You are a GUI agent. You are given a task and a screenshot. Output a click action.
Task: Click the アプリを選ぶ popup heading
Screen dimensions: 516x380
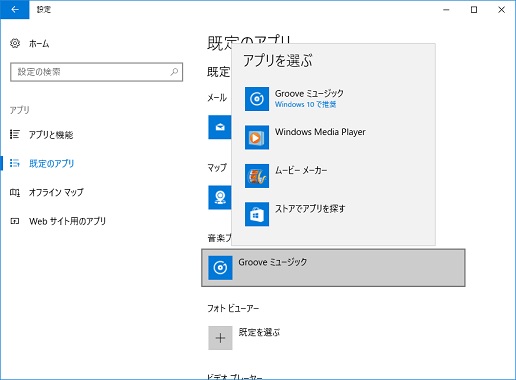coord(278,61)
